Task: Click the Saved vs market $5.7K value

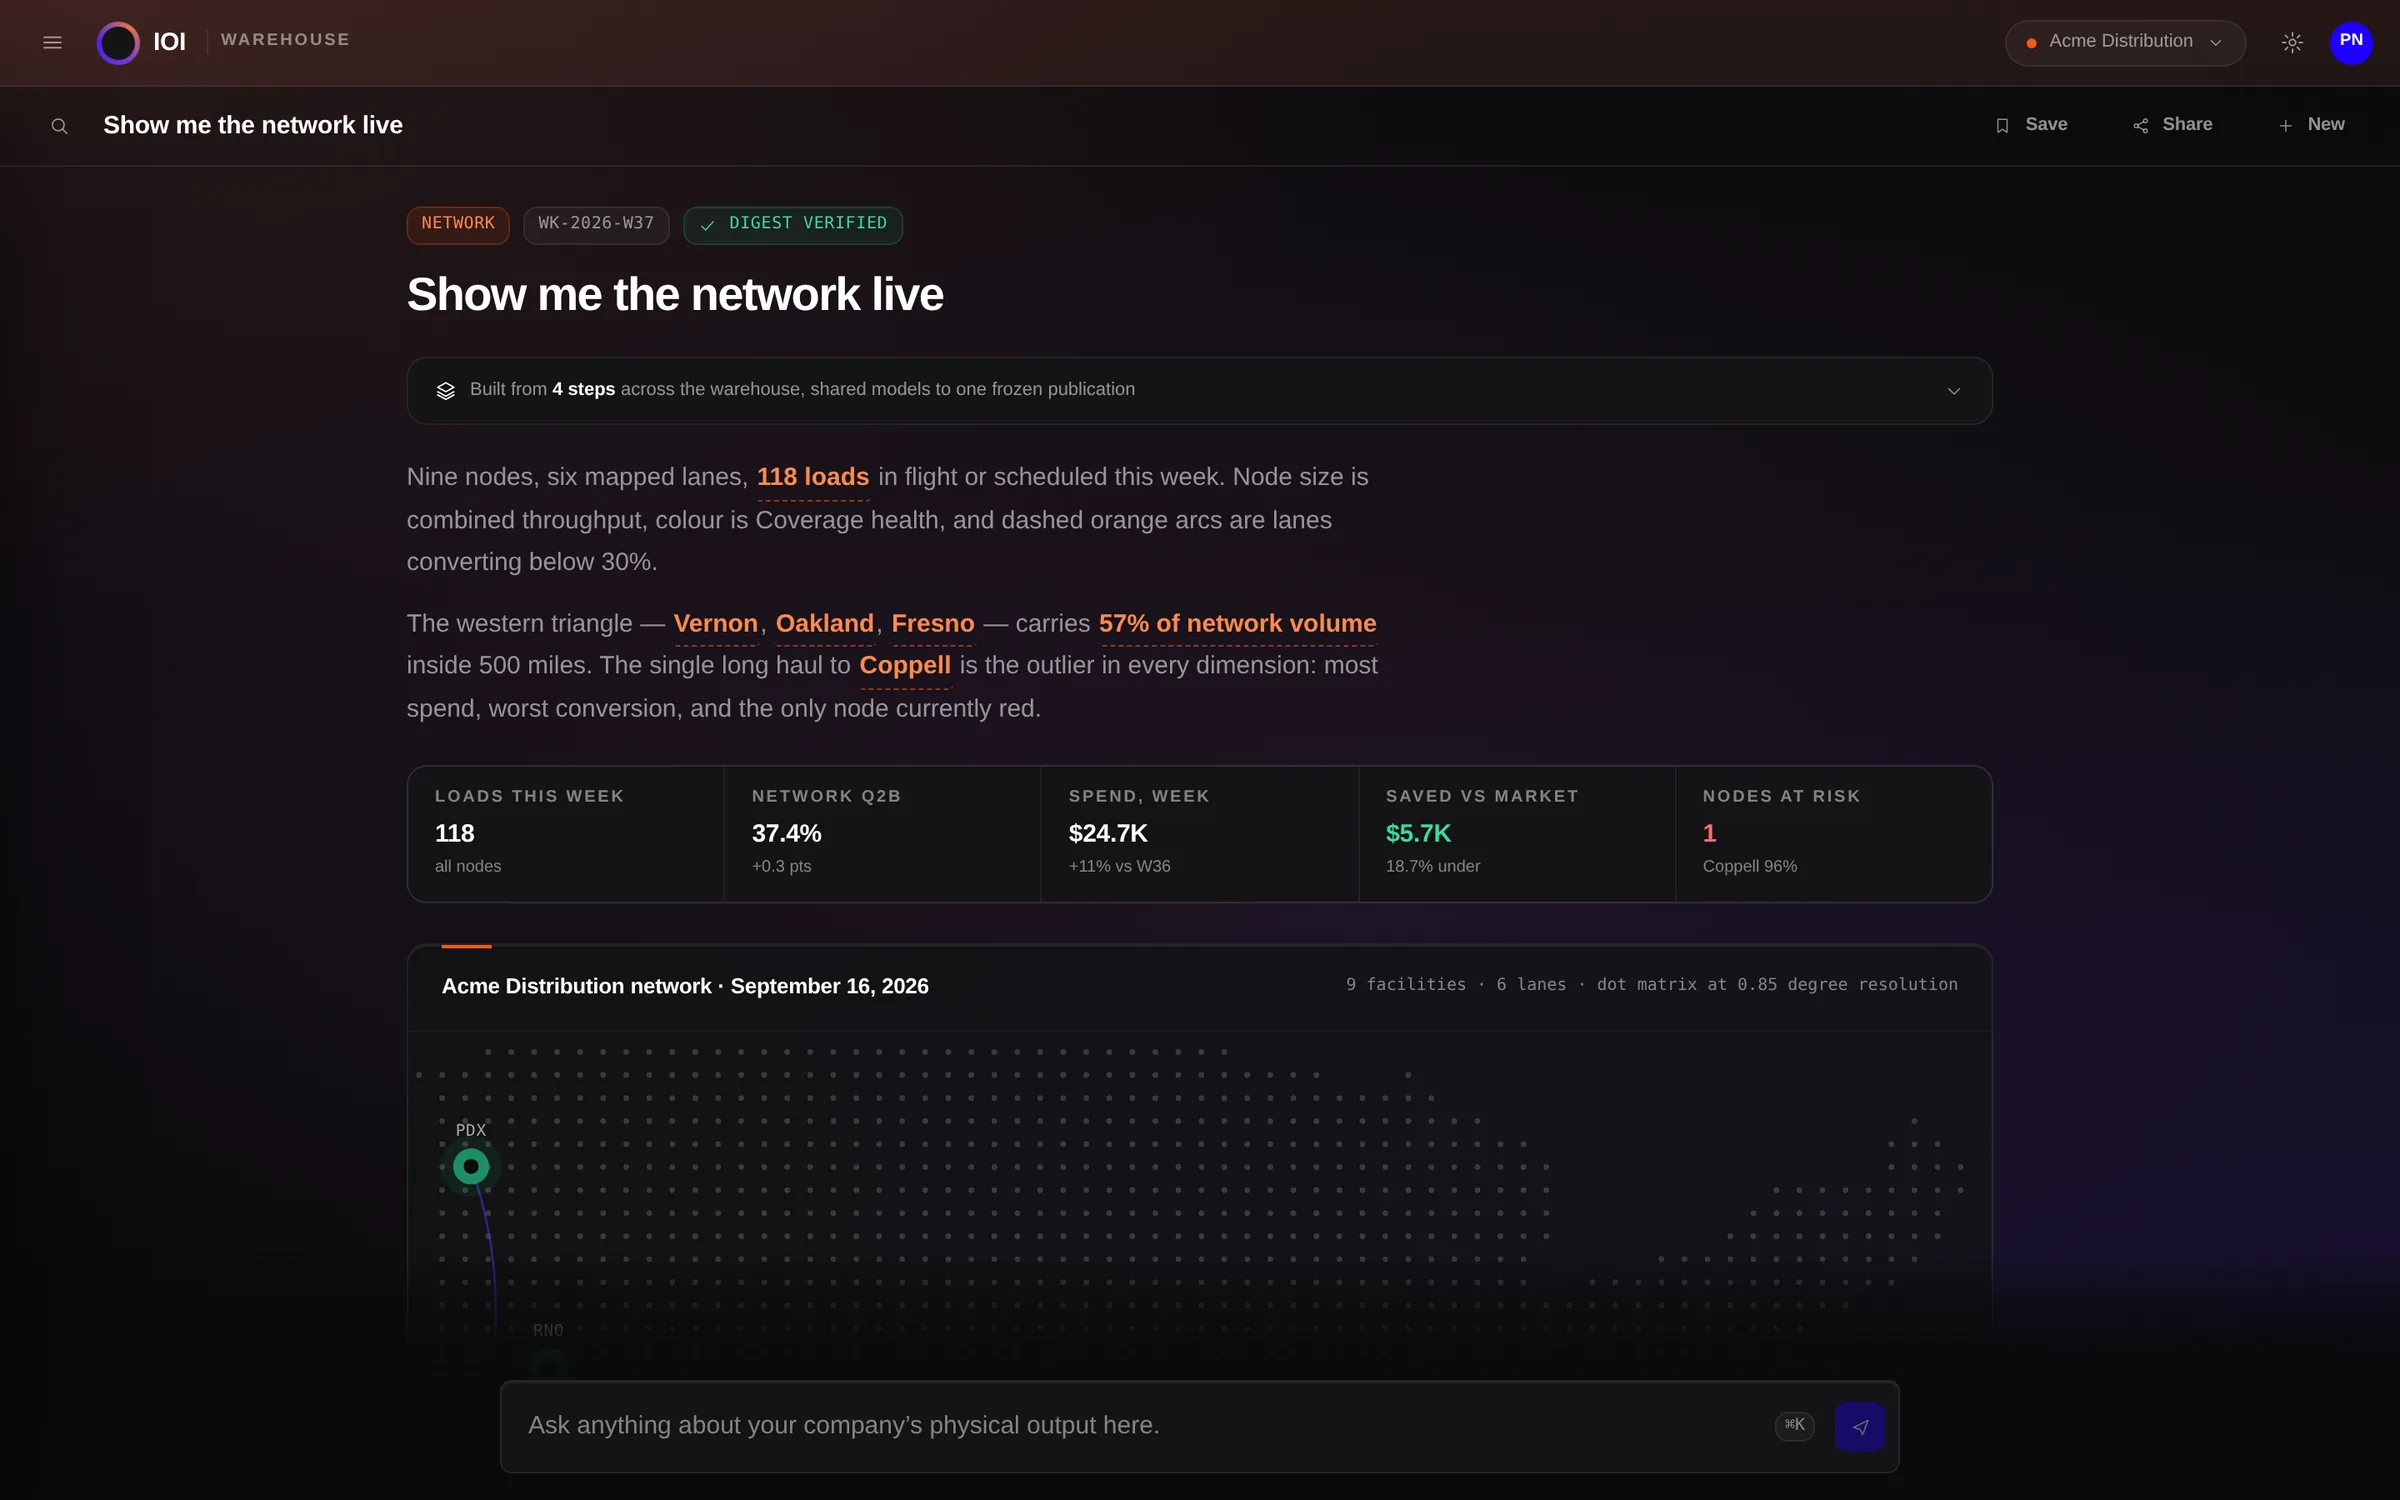Action: (x=1418, y=833)
